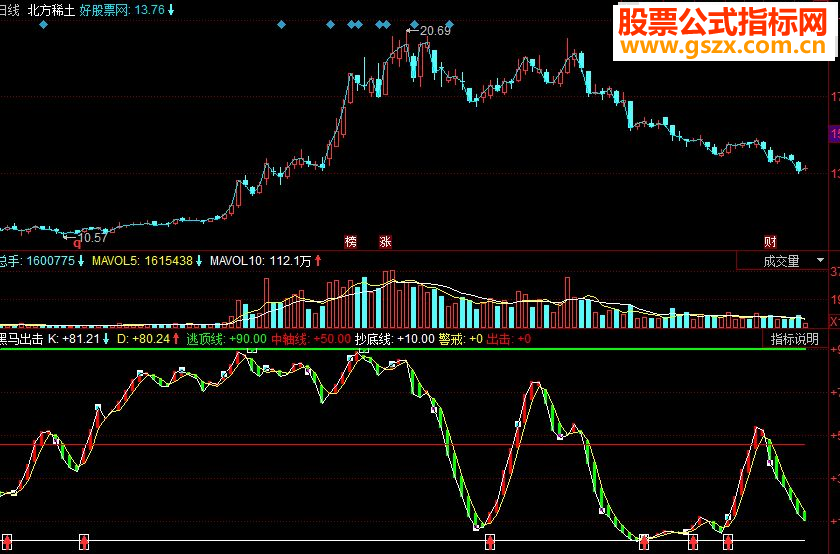Open the 指标说明 button

coord(794,339)
